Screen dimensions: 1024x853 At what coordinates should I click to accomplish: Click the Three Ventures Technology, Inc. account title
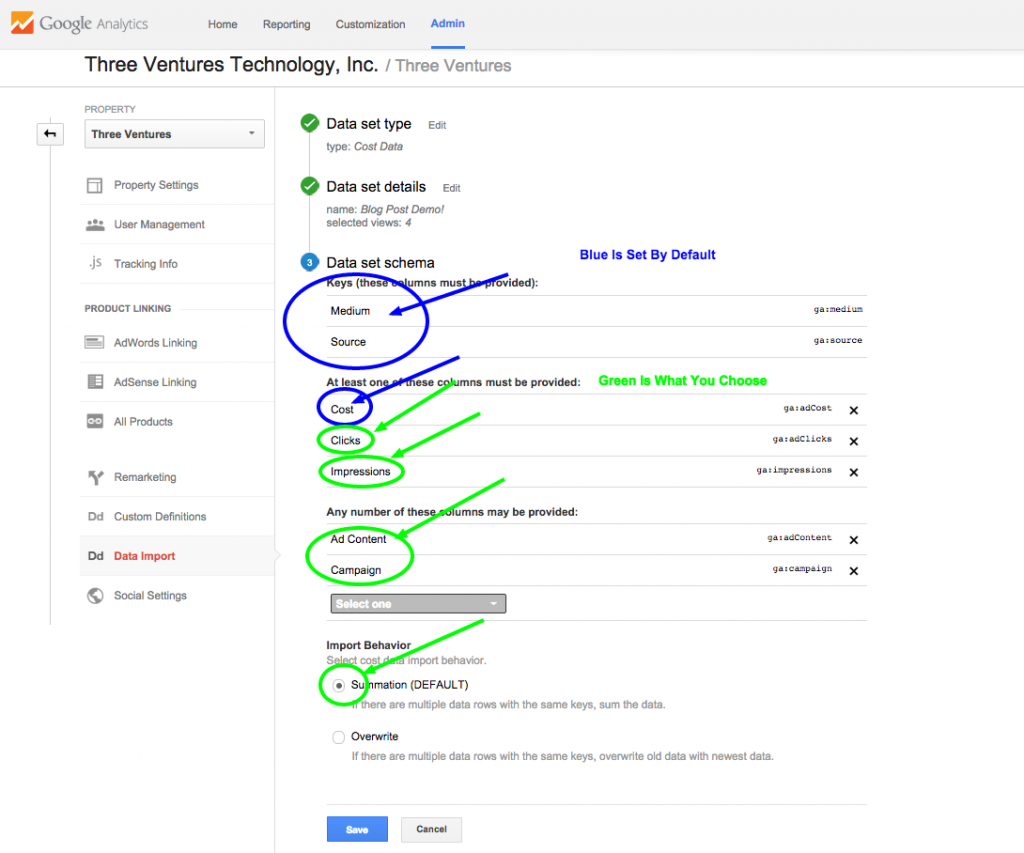(x=231, y=65)
